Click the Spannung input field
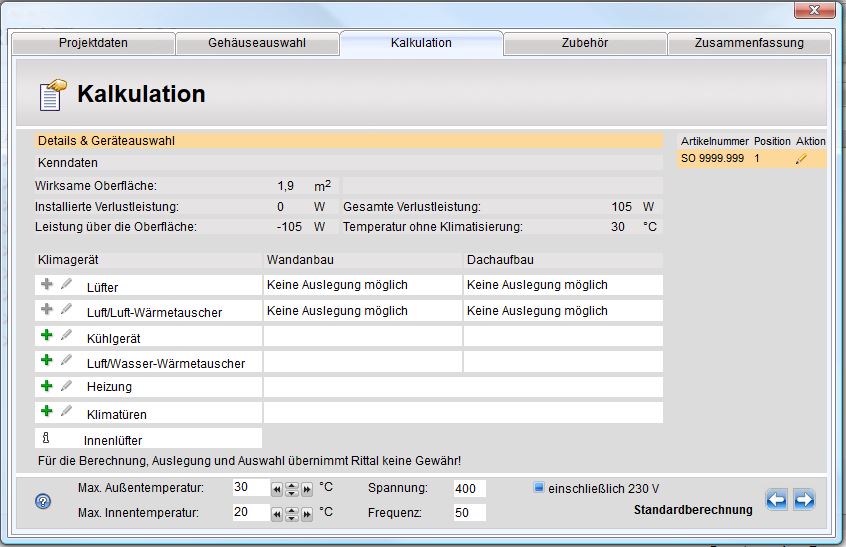Screen dimensions: 846x547 coord(468,488)
